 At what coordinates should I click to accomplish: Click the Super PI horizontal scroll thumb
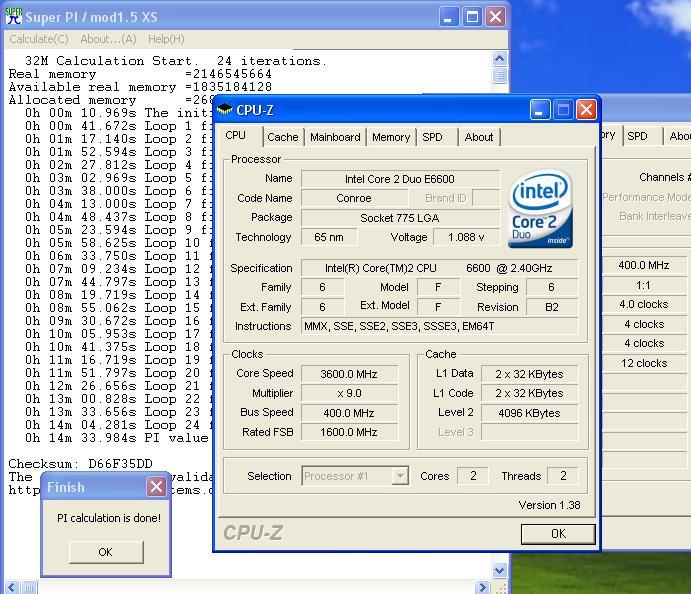coord(29,587)
